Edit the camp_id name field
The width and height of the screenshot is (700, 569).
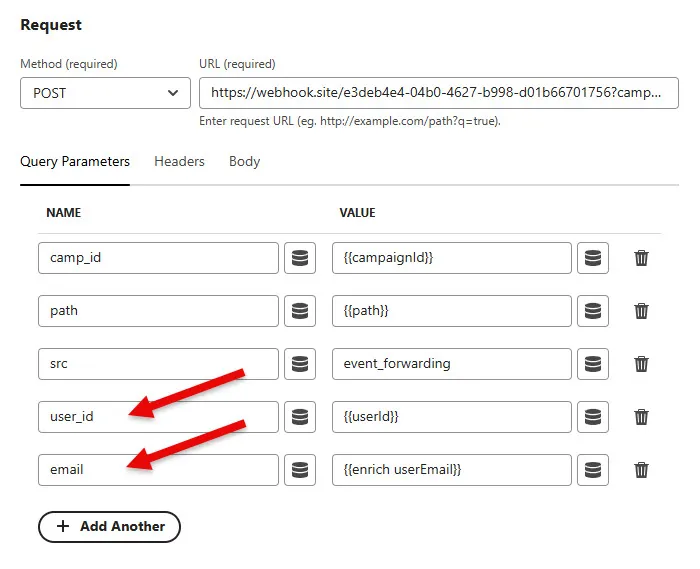coord(158,258)
